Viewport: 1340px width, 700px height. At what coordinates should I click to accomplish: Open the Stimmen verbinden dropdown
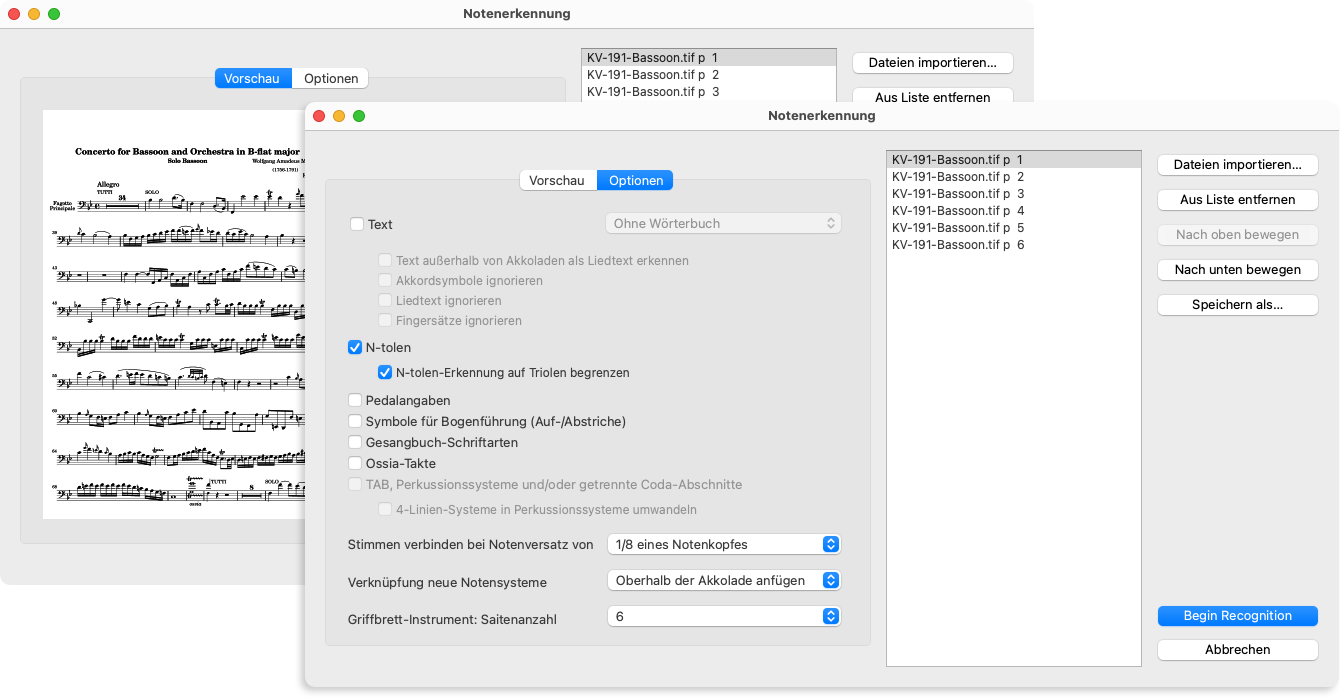pos(724,545)
